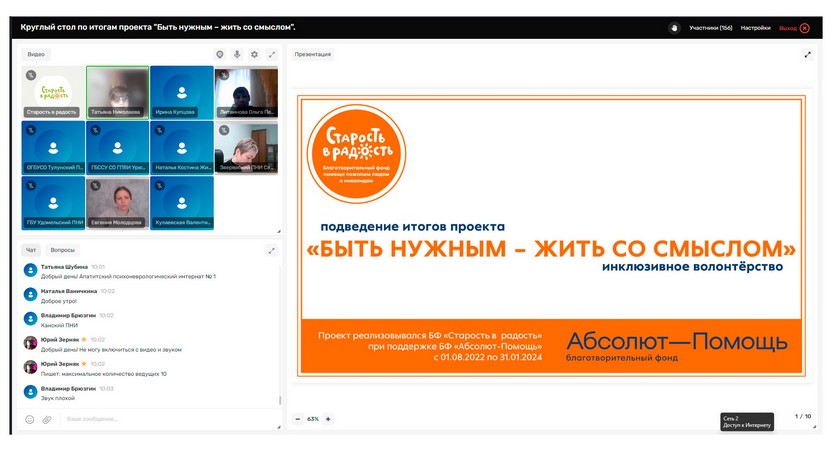The width and height of the screenshot is (832, 451).
Task: Click muted mic icon on Кулаевская Валентина tile
Action: 159,185
